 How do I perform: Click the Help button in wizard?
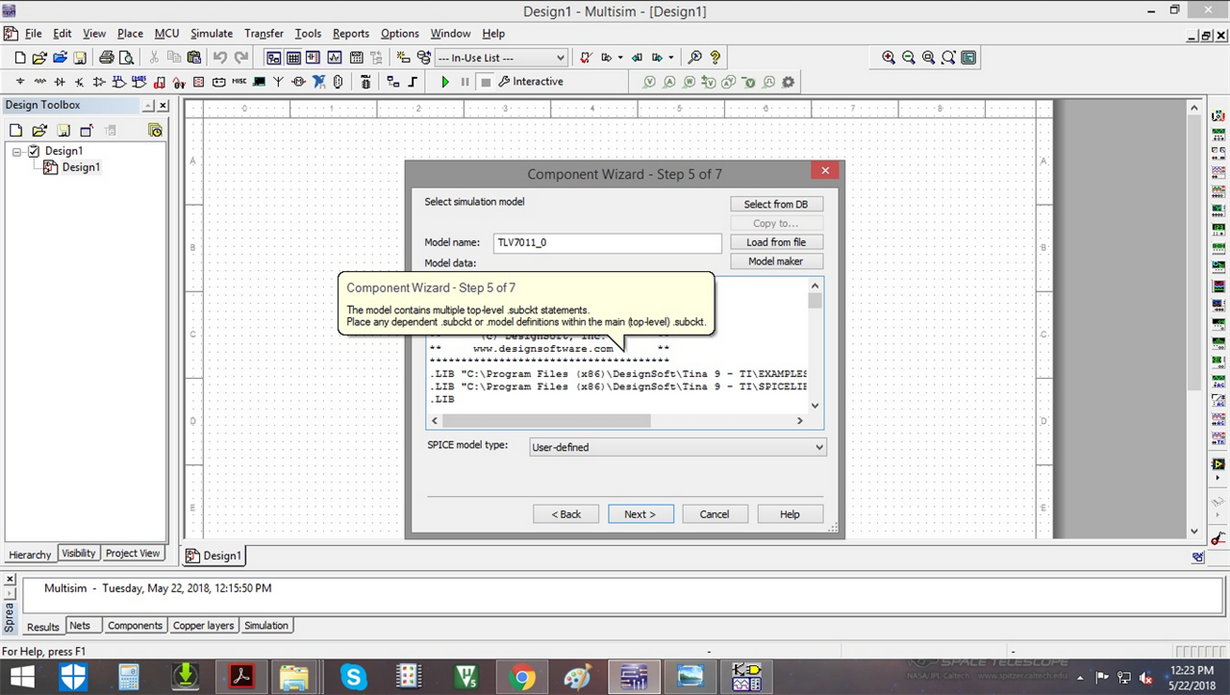pyautogui.click(x=790, y=514)
